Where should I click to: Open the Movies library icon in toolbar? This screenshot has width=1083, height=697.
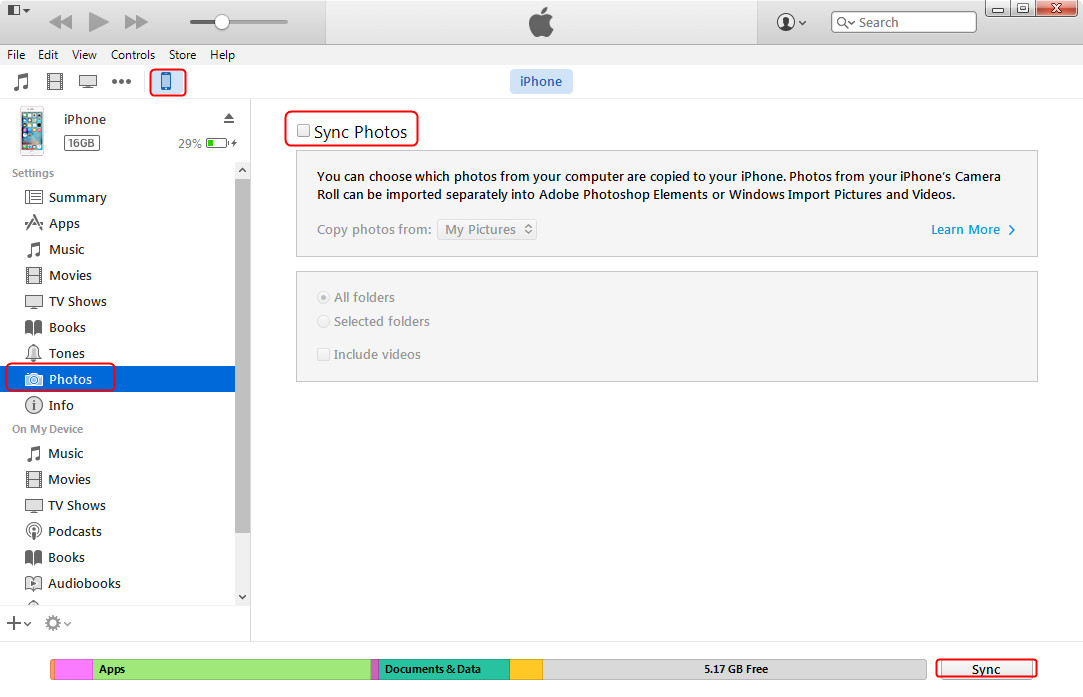click(x=55, y=82)
